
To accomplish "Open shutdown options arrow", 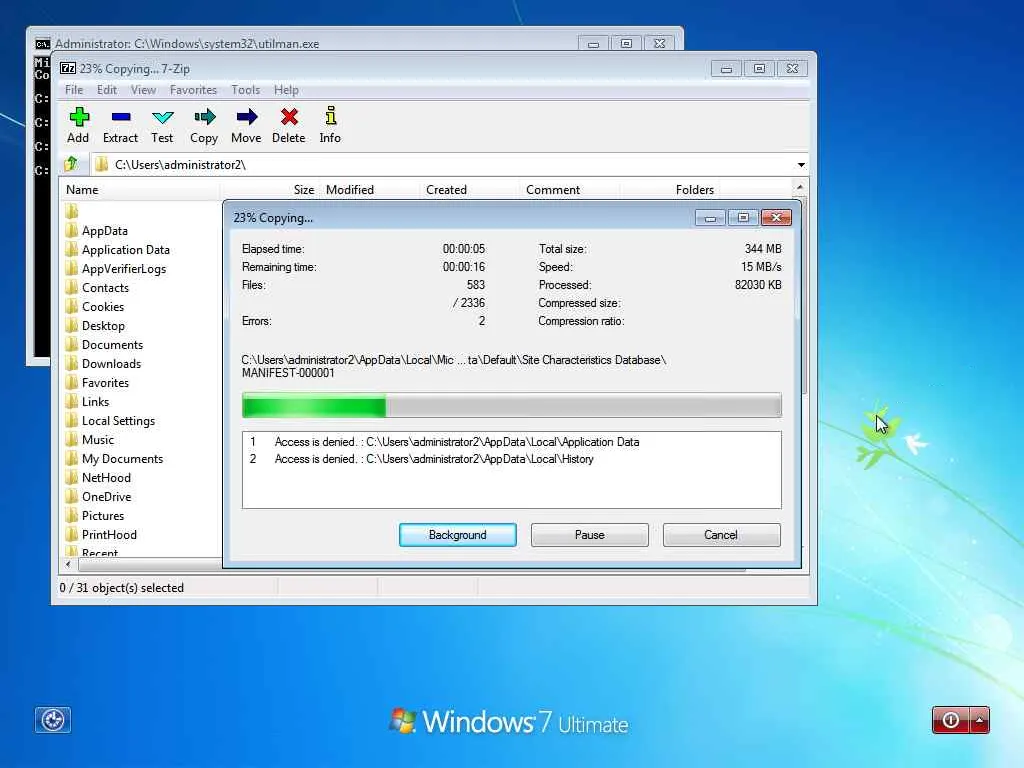I will click(980, 720).
